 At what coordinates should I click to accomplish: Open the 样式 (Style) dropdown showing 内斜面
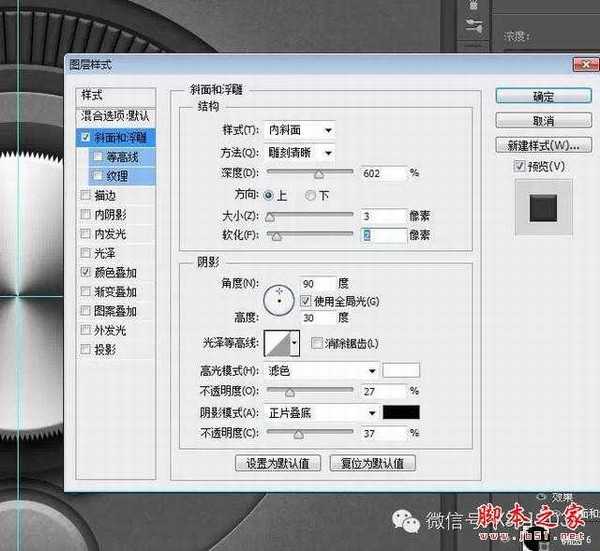coord(301,130)
